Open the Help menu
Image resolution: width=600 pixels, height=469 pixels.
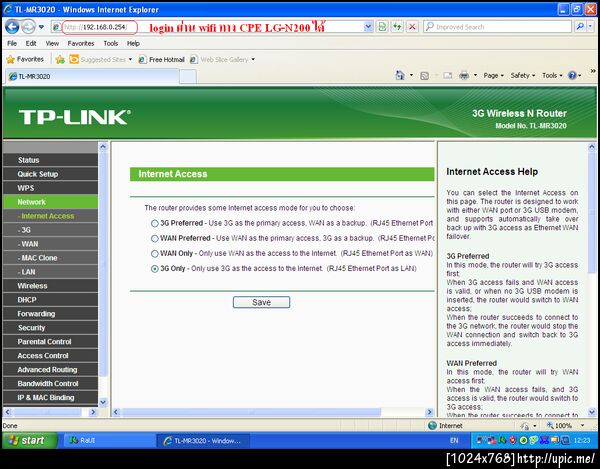tap(133, 43)
